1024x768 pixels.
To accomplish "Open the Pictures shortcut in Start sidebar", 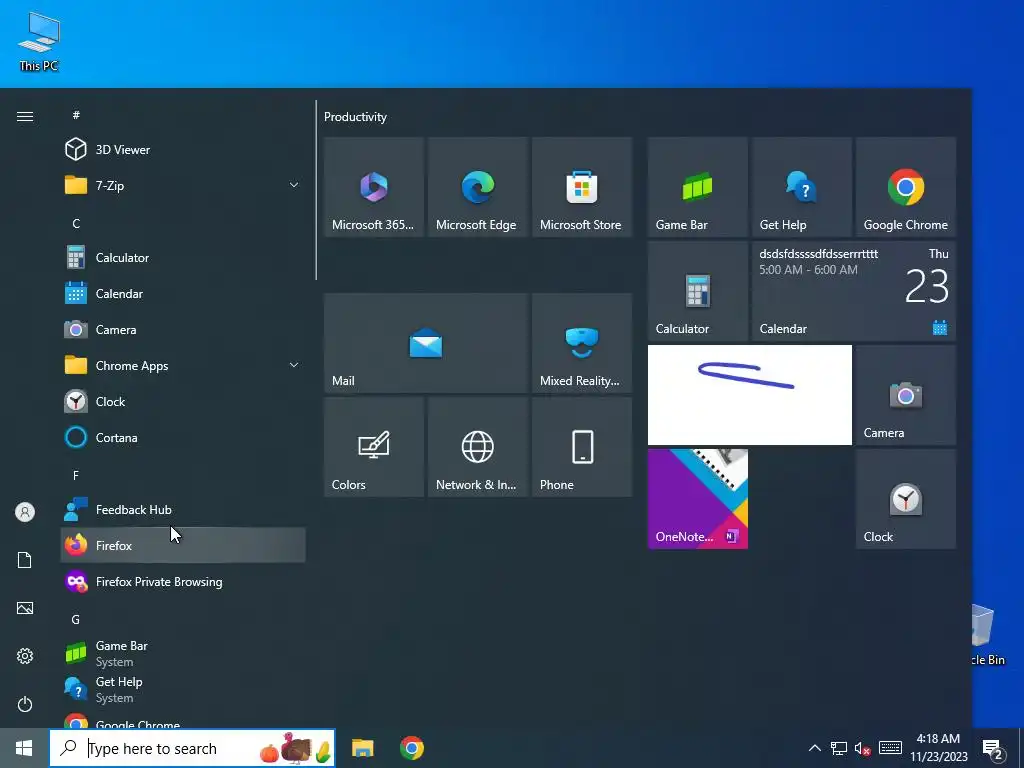I will pos(25,608).
